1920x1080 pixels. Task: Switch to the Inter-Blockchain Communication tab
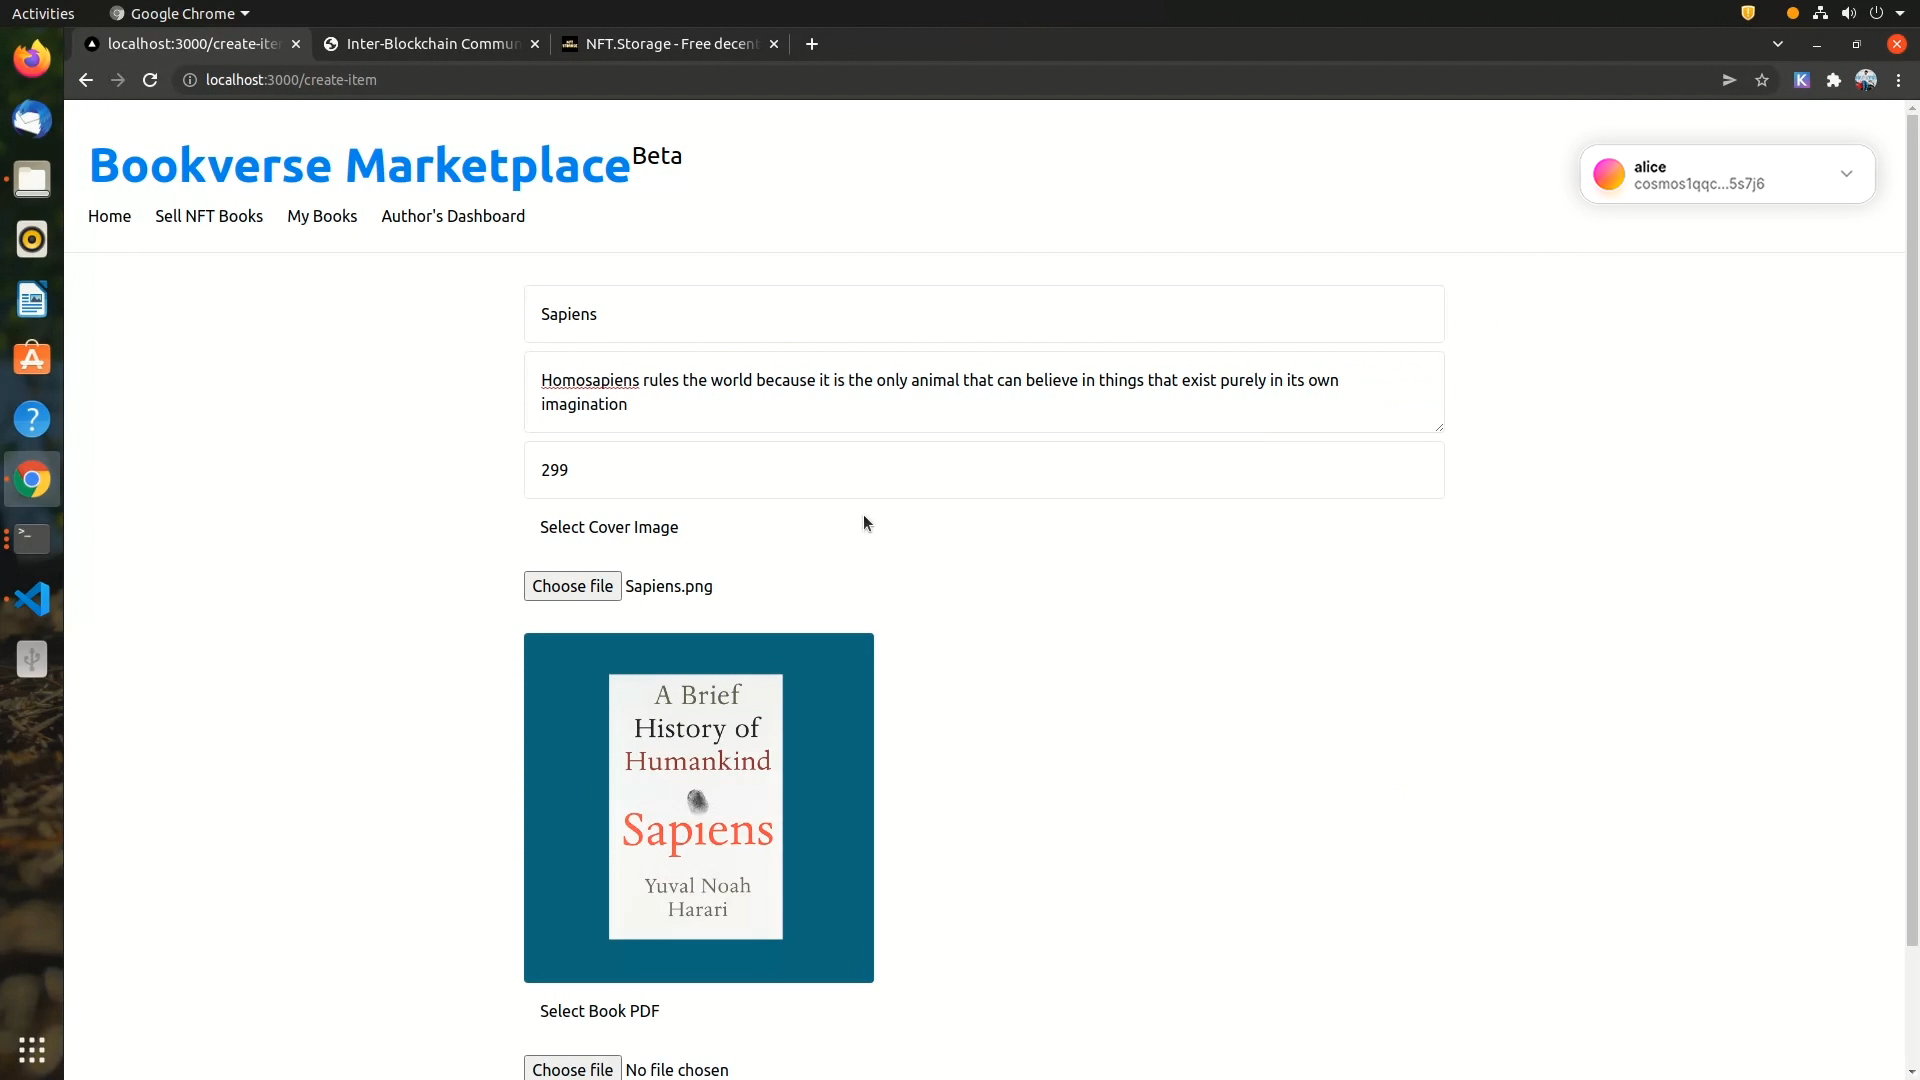tap(432, 44)
